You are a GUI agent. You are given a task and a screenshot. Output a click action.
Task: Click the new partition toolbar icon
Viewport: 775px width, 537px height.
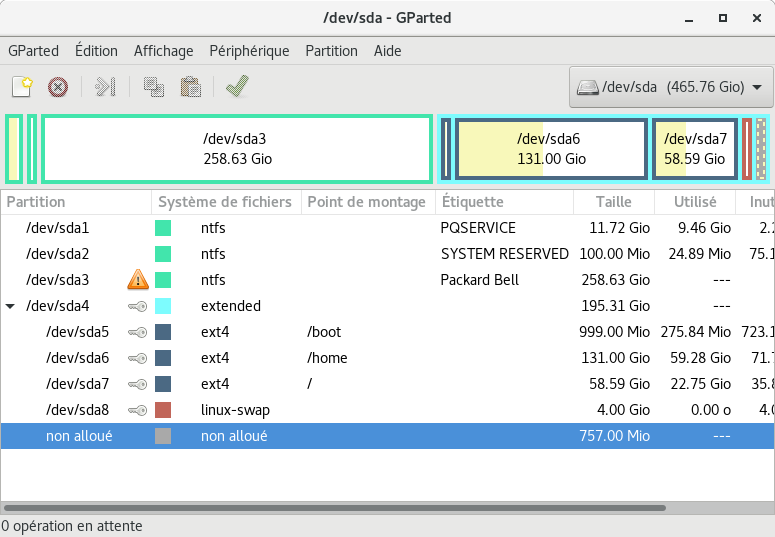pos(22,87)
